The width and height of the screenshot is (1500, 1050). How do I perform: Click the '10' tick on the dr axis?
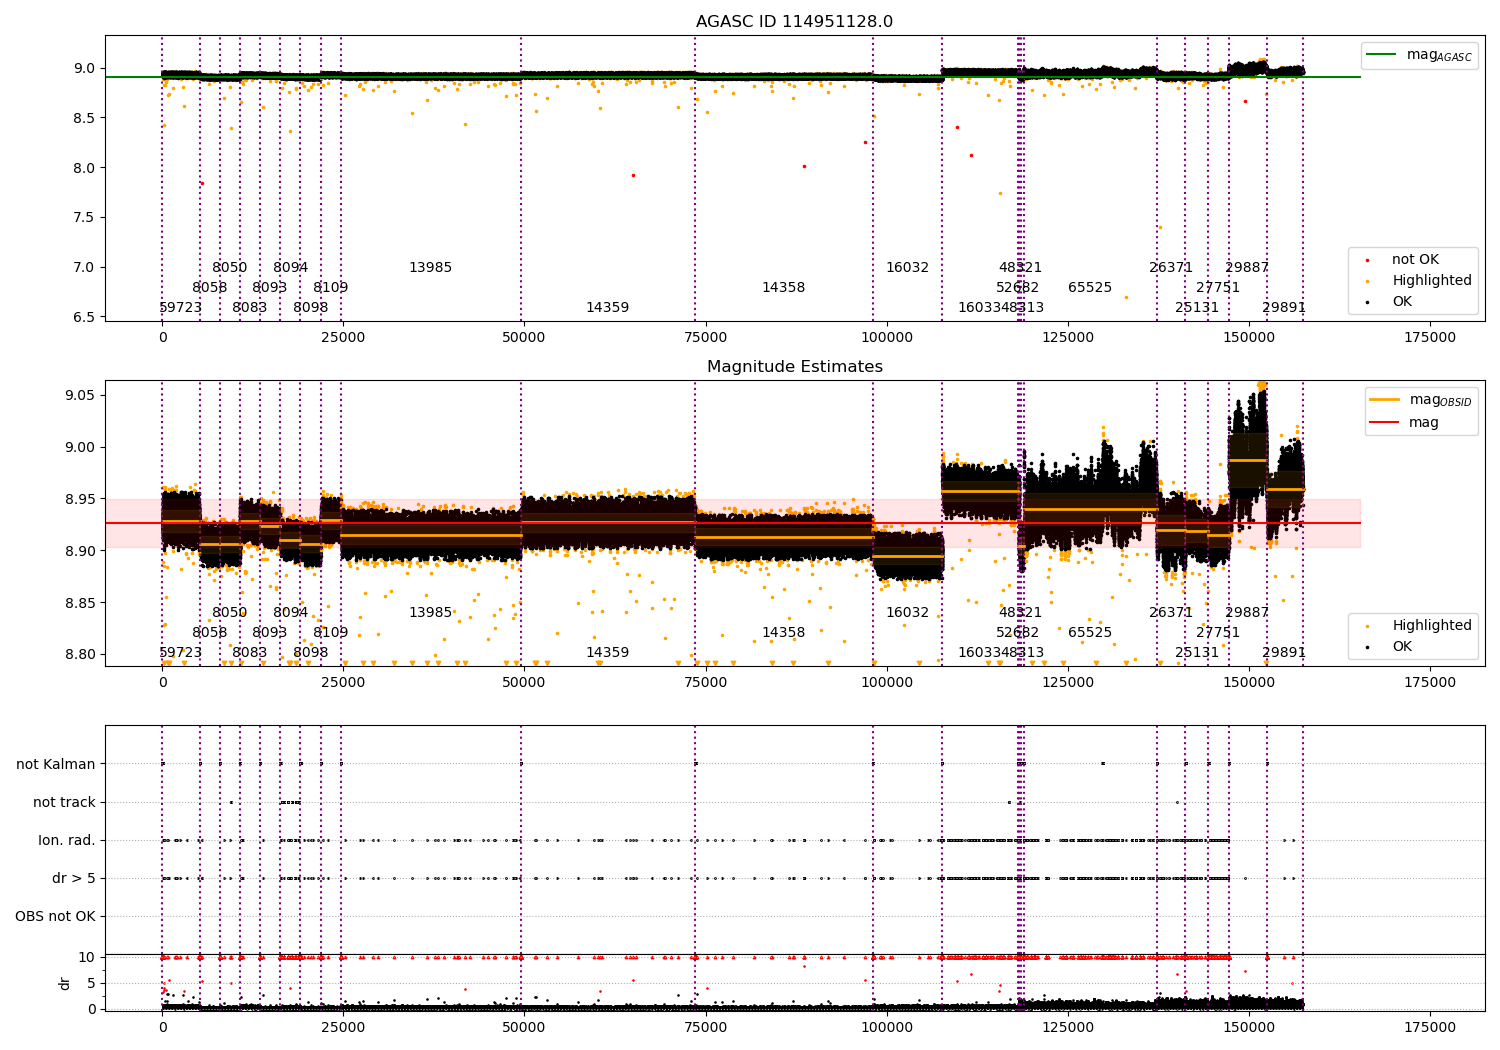click(87, 957)
